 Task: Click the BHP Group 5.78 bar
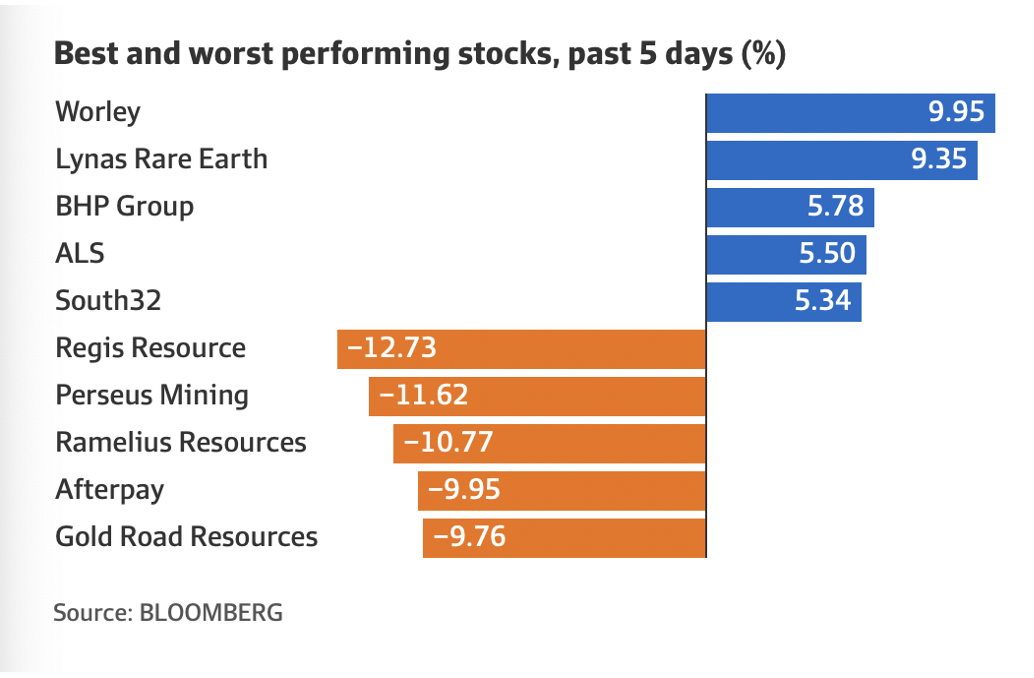coord(790,207)
